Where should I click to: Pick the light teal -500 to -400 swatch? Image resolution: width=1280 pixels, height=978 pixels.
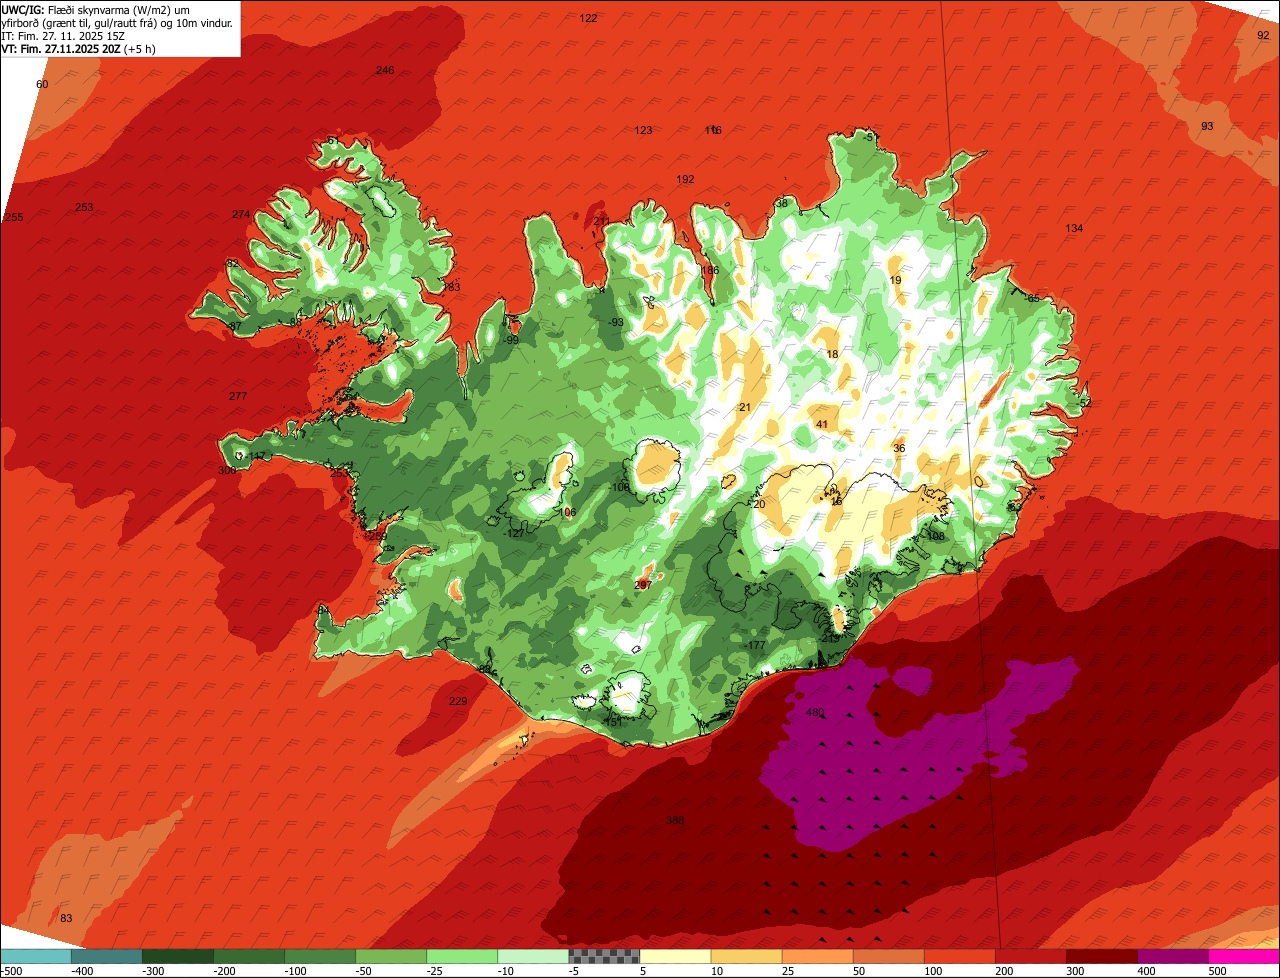[x=35, y=956]
